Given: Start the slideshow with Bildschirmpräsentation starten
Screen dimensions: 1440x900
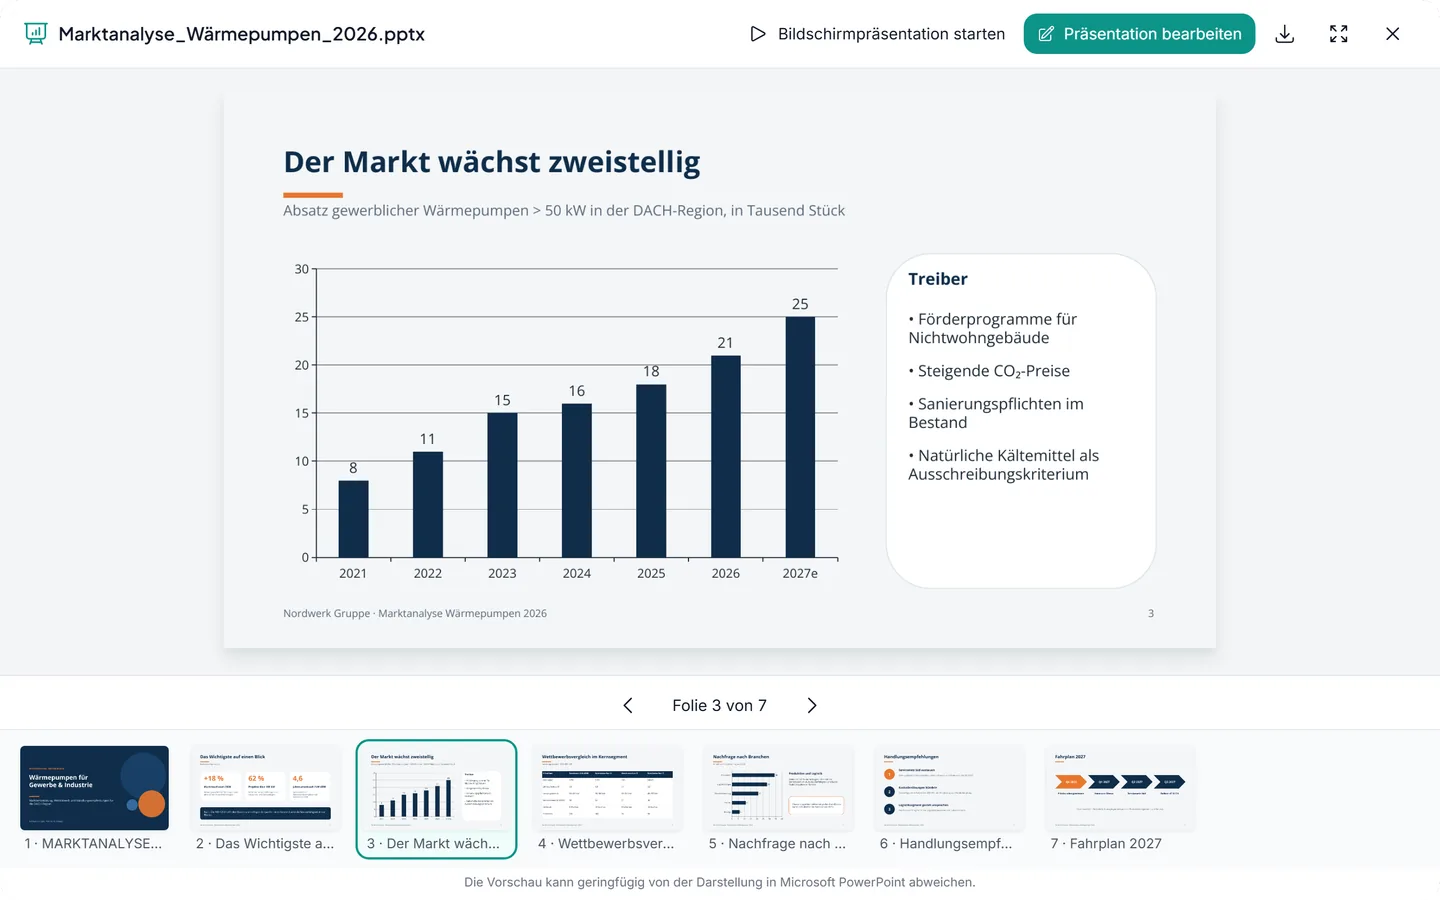Looking at the screenshot, I should pos(877,34).
